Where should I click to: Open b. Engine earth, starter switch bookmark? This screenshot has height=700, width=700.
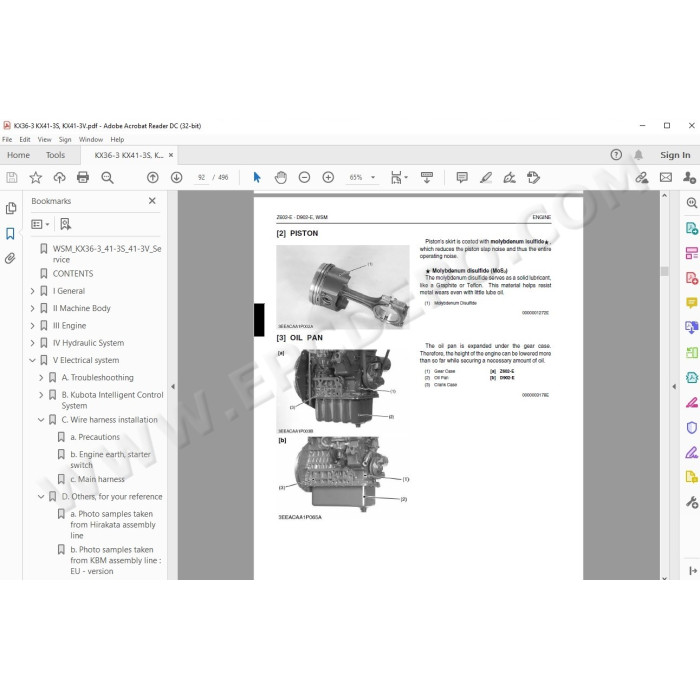click(x=110, y=460)
